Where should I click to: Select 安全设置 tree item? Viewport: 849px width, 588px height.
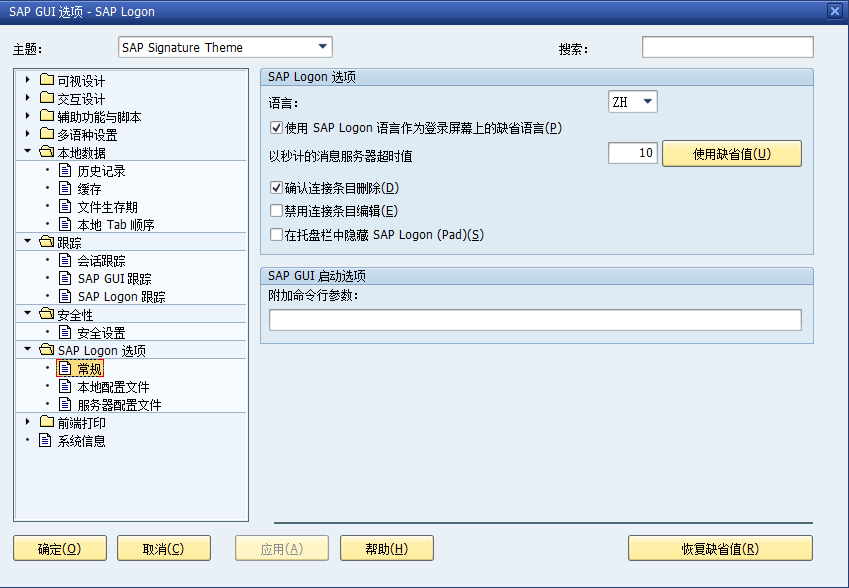coord(101,333)
